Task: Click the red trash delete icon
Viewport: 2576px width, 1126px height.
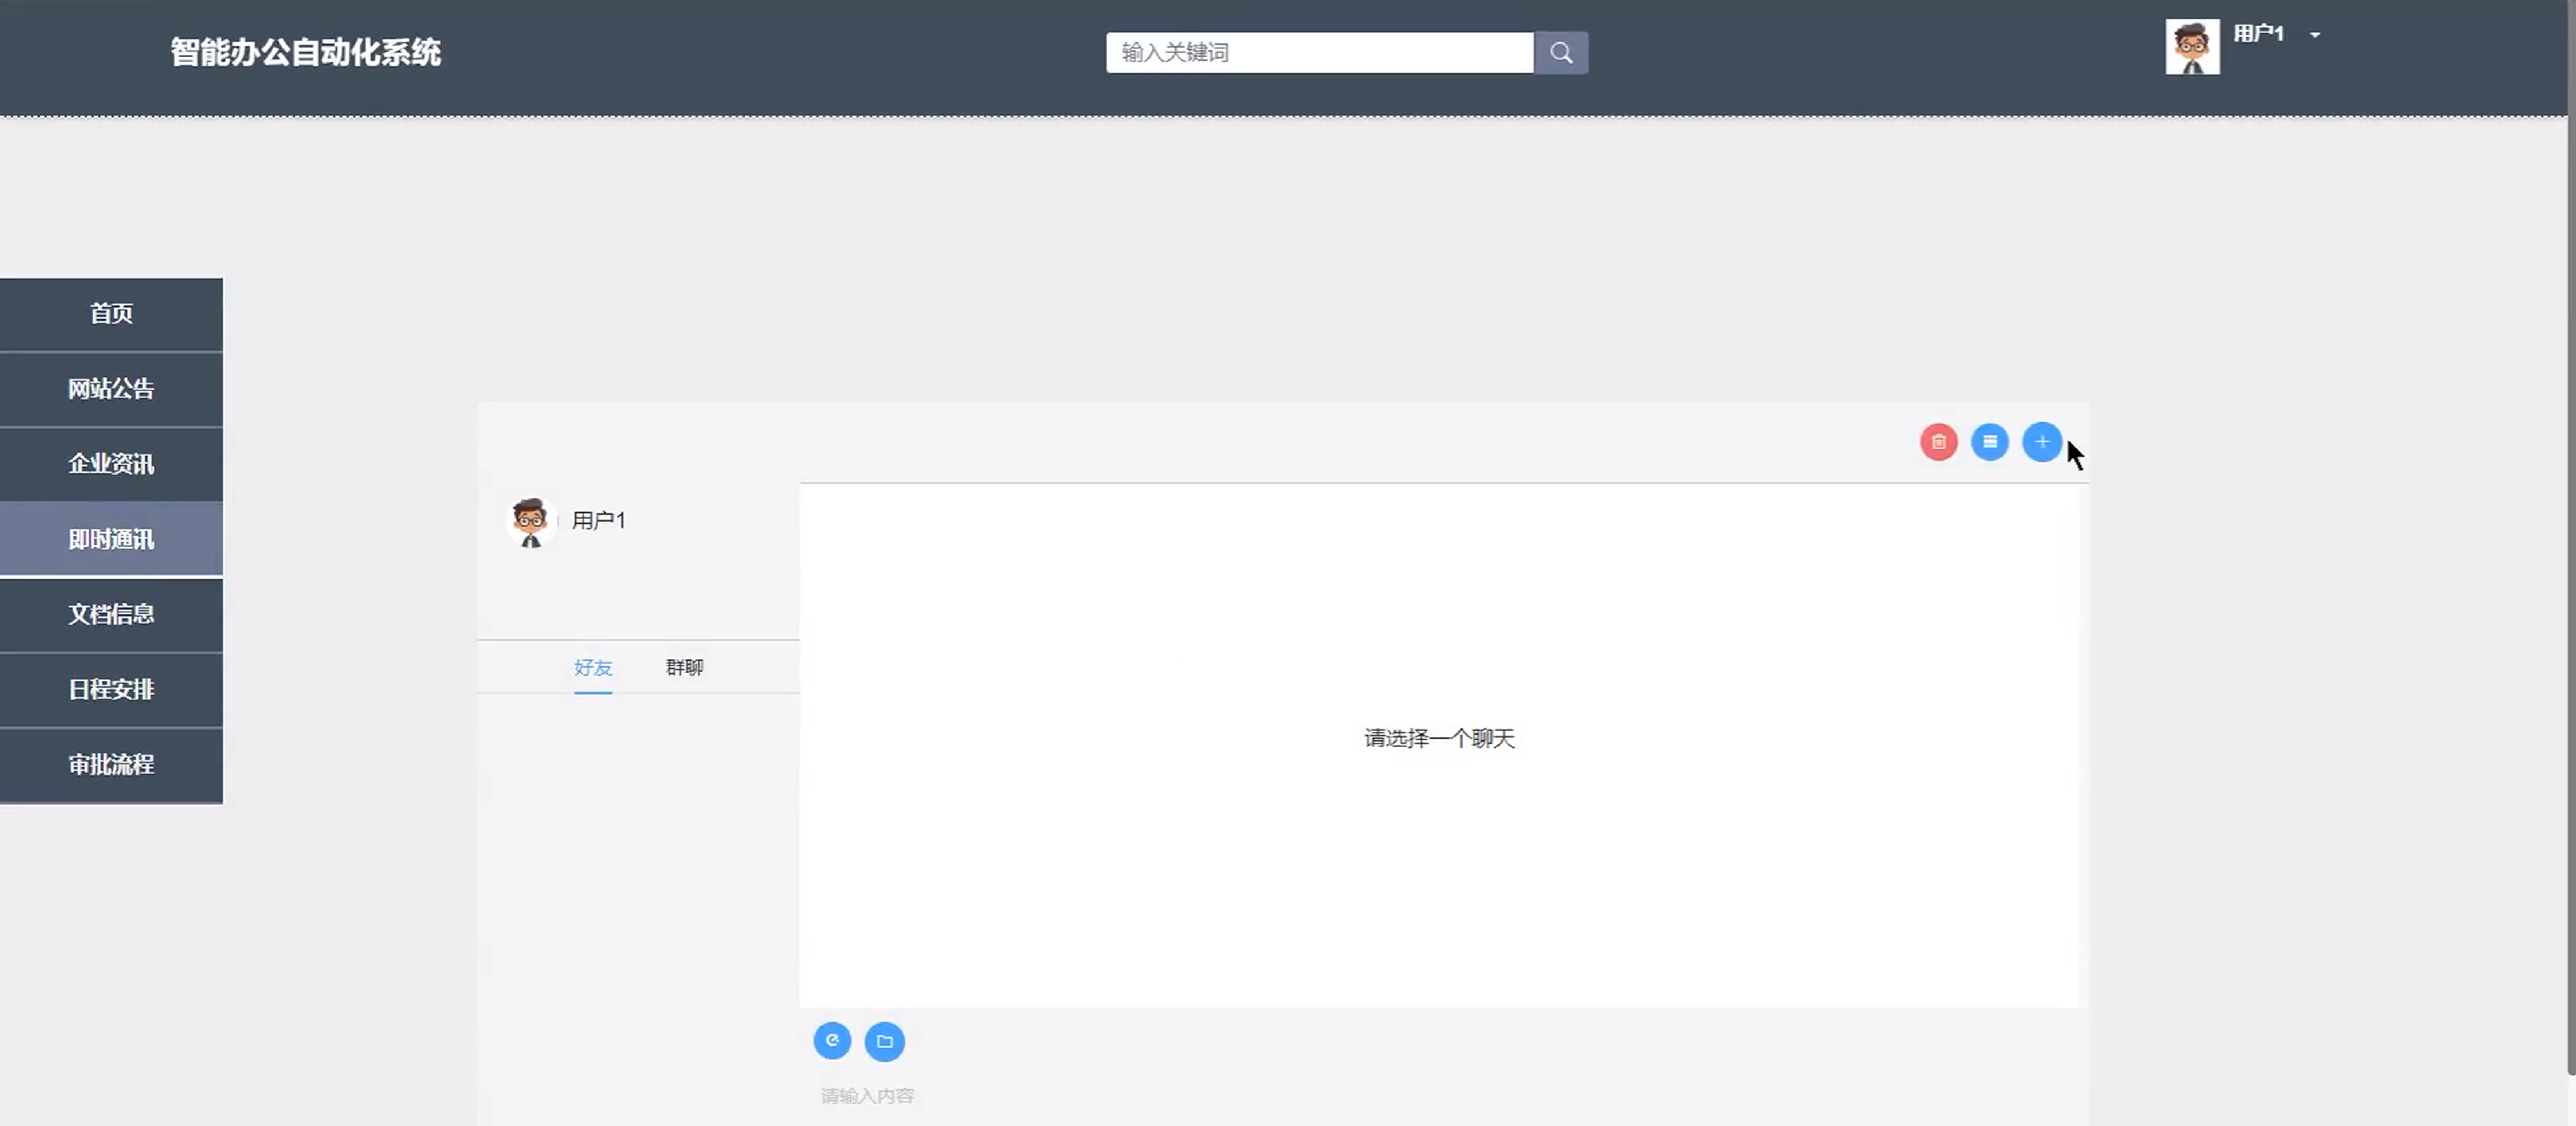Action: tap(1938, 442)
